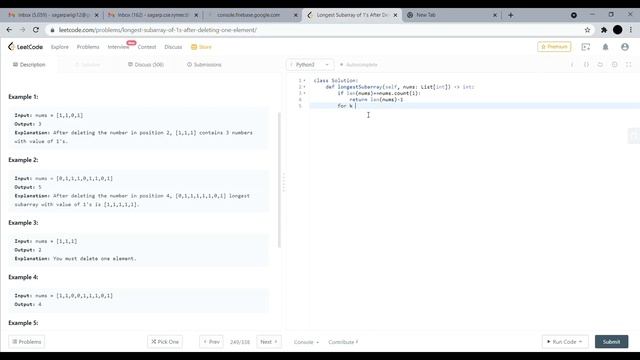Click the Example 2 heading
The width and height of the screenshot is (640, 360).
pyautogui.click(x=23, y=160)
